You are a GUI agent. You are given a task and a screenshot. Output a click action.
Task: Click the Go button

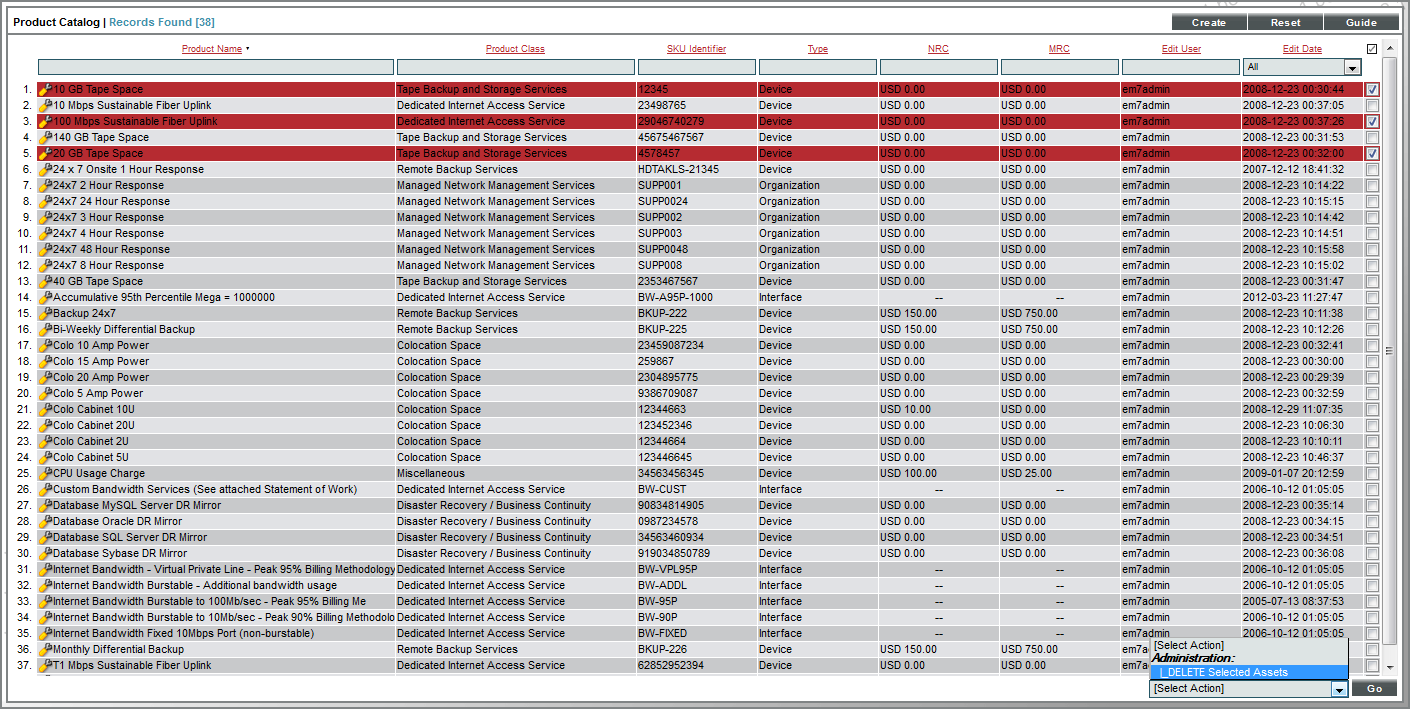1374,689
